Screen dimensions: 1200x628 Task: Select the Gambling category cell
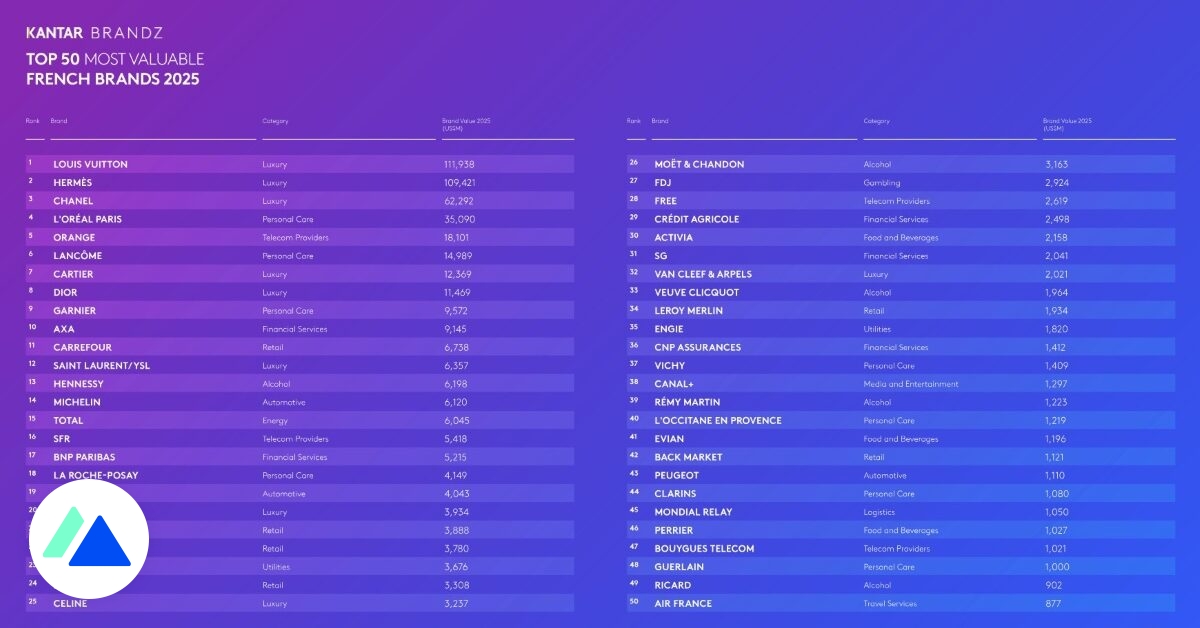pos(882,183)
